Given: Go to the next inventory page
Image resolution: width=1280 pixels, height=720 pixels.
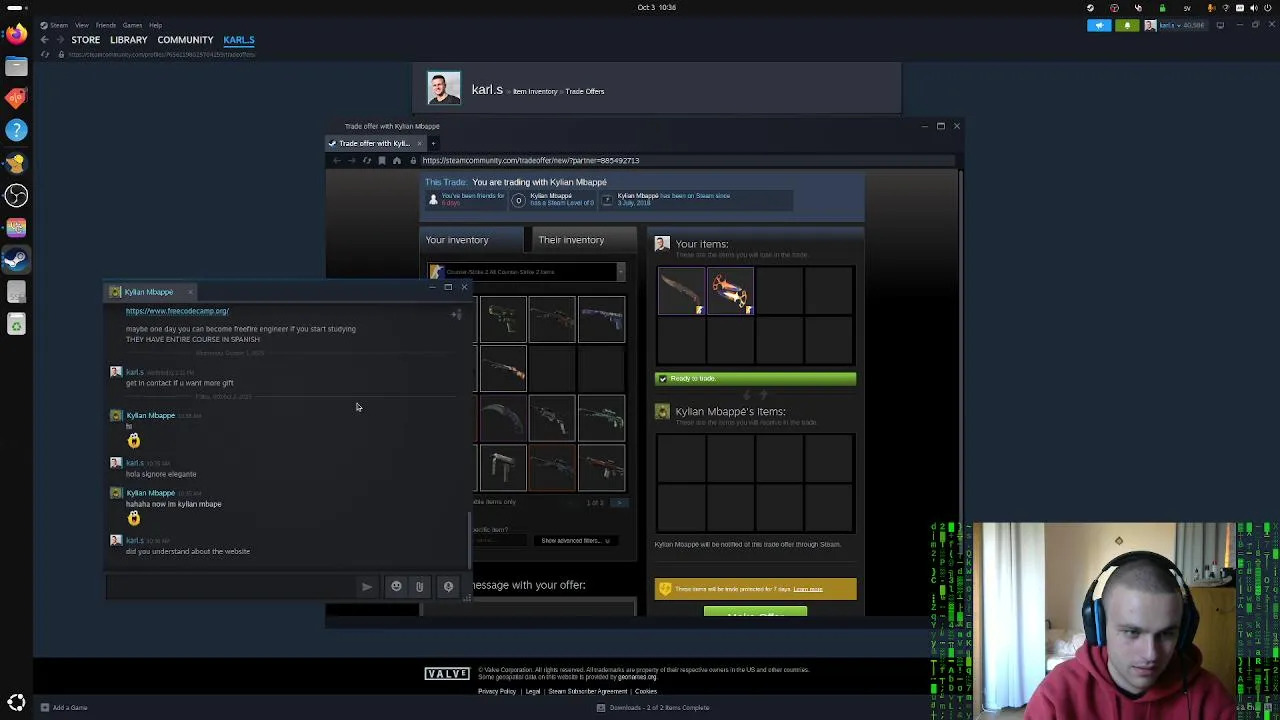Looking at the screenshot, I should click(619, 503).
